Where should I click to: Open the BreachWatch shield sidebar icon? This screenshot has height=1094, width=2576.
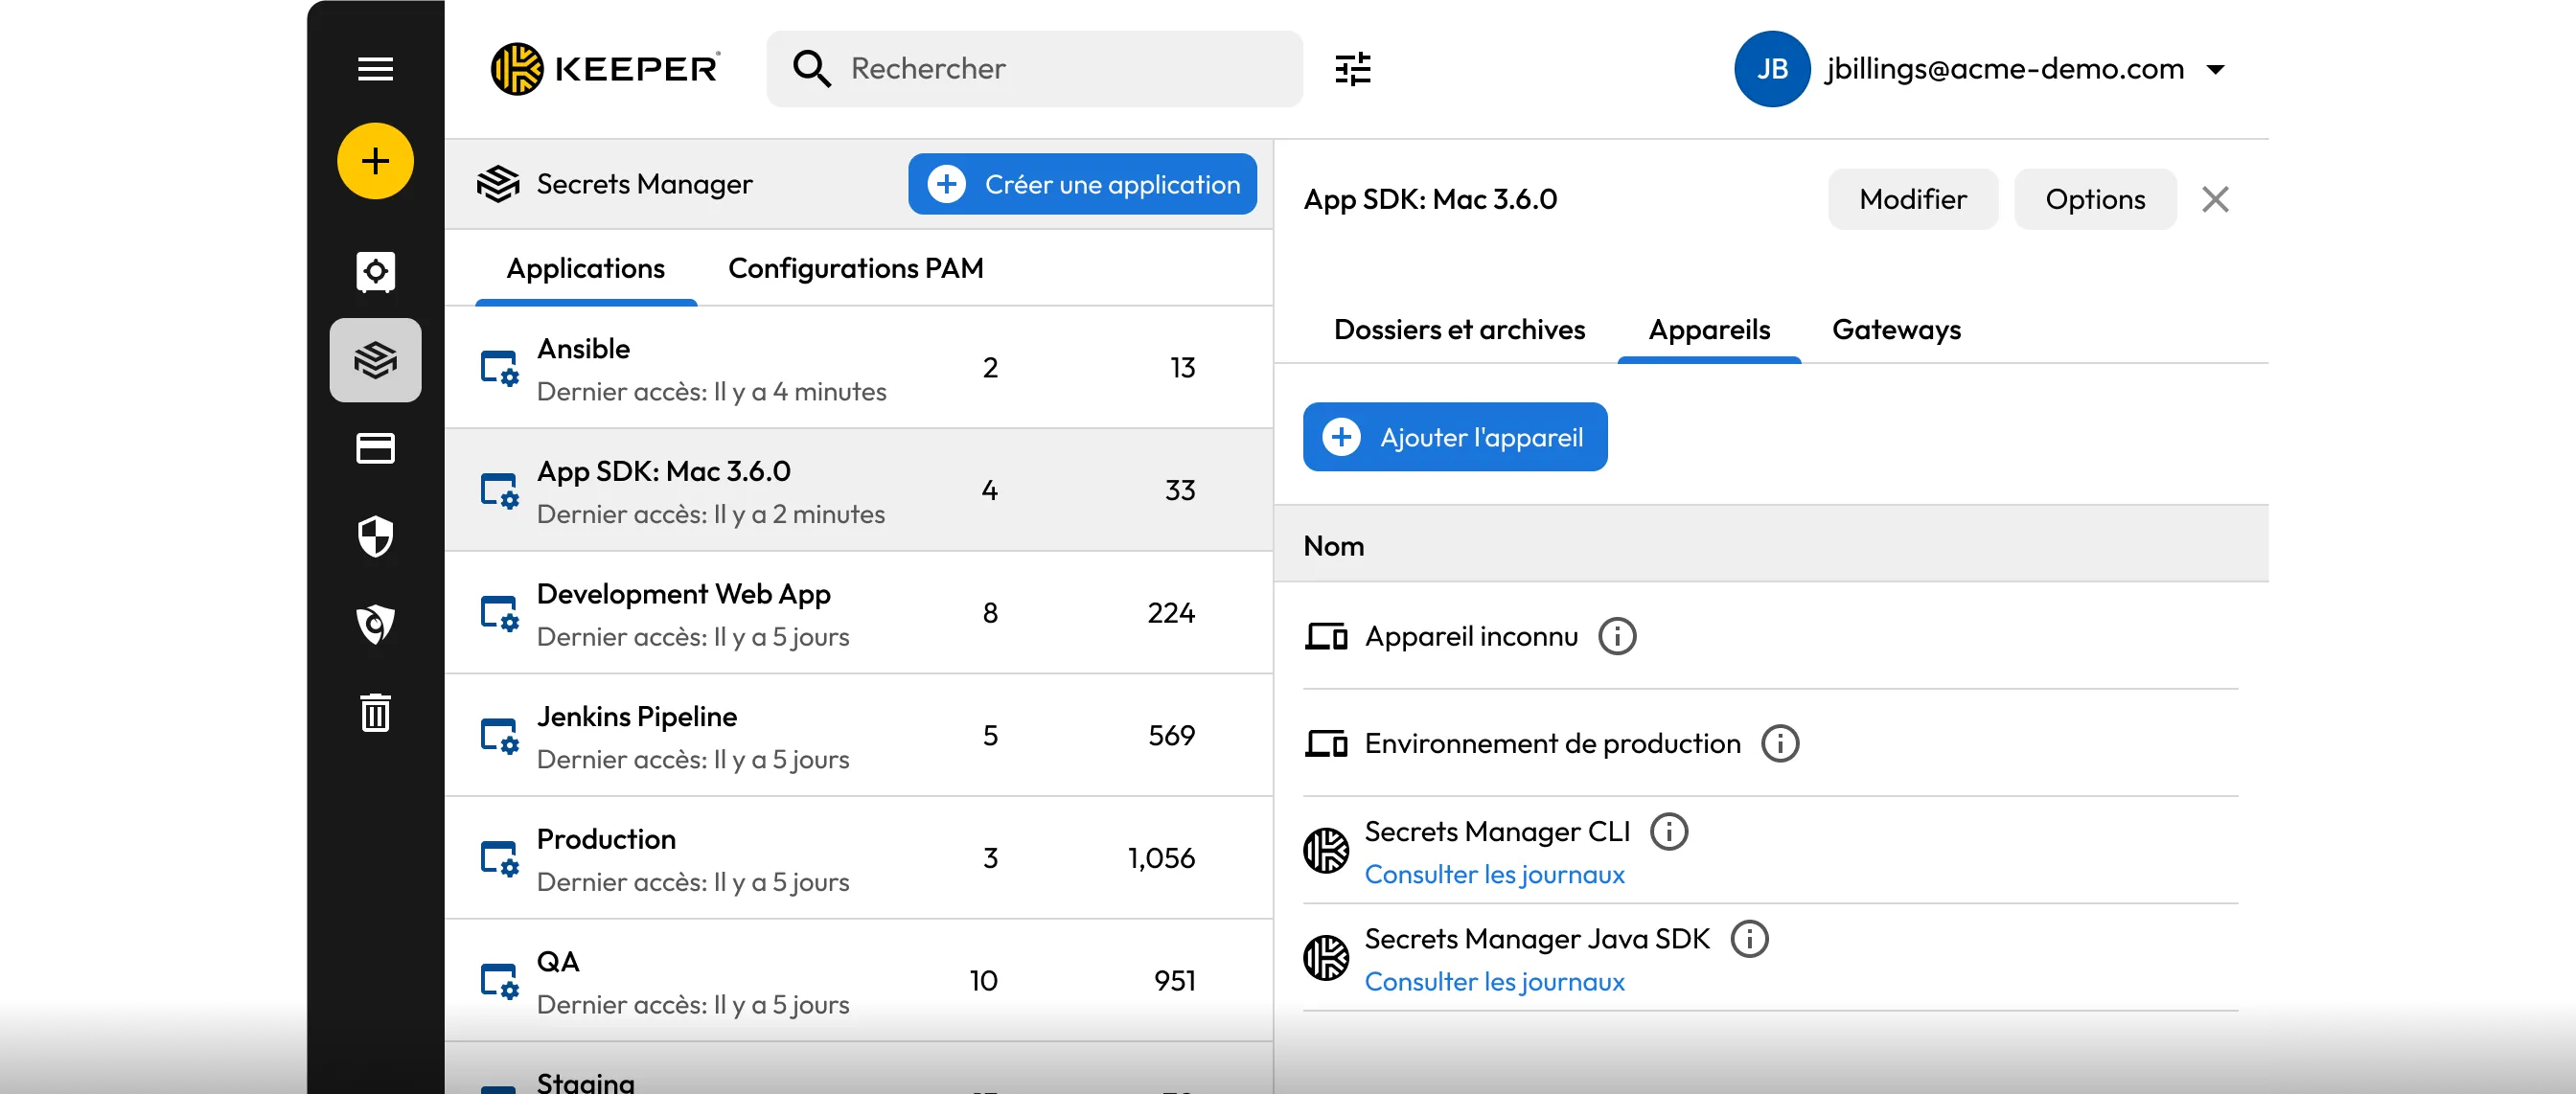[x=375, y=624]
